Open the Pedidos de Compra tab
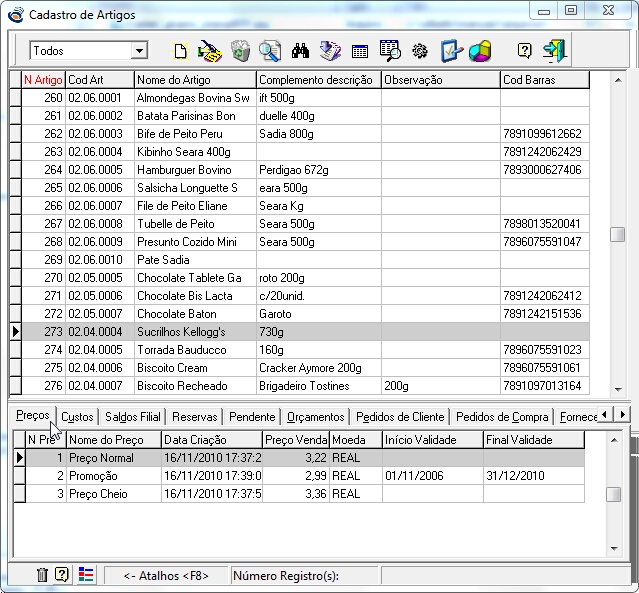This screenshot has height=593, width=639. [x=502, y=417]
